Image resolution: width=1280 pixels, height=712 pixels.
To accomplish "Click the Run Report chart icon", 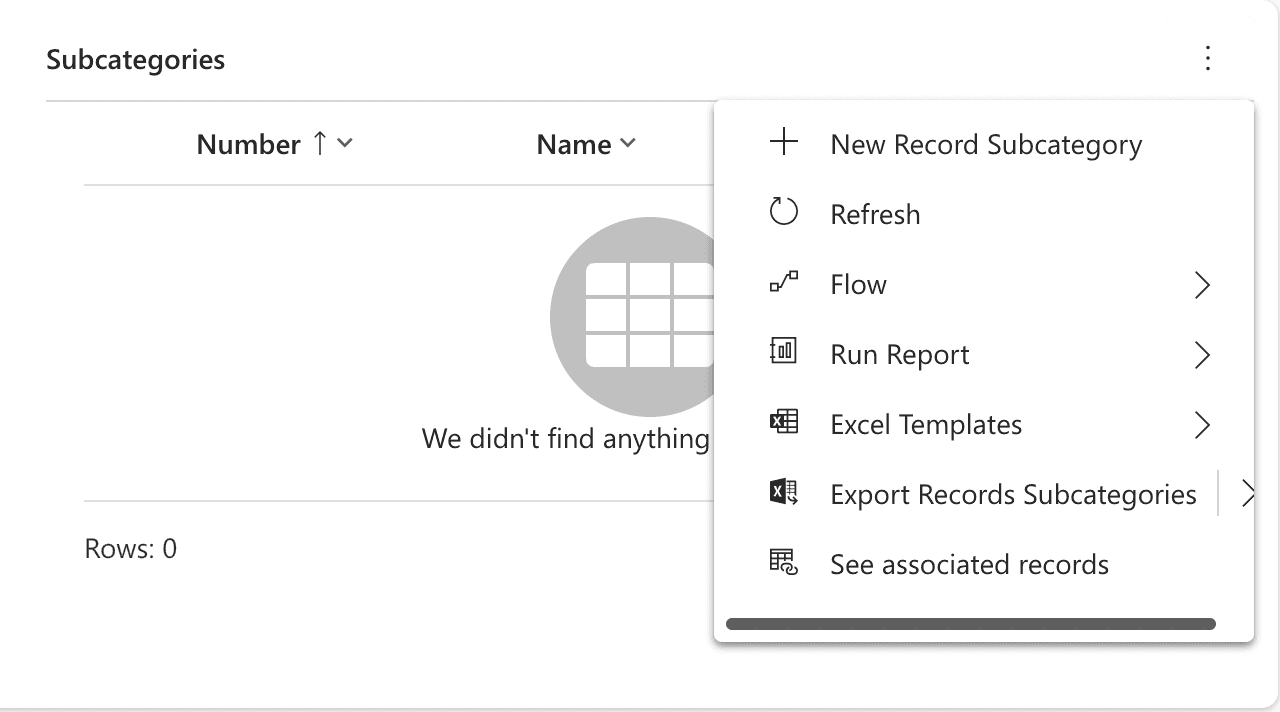I will 784,352.
